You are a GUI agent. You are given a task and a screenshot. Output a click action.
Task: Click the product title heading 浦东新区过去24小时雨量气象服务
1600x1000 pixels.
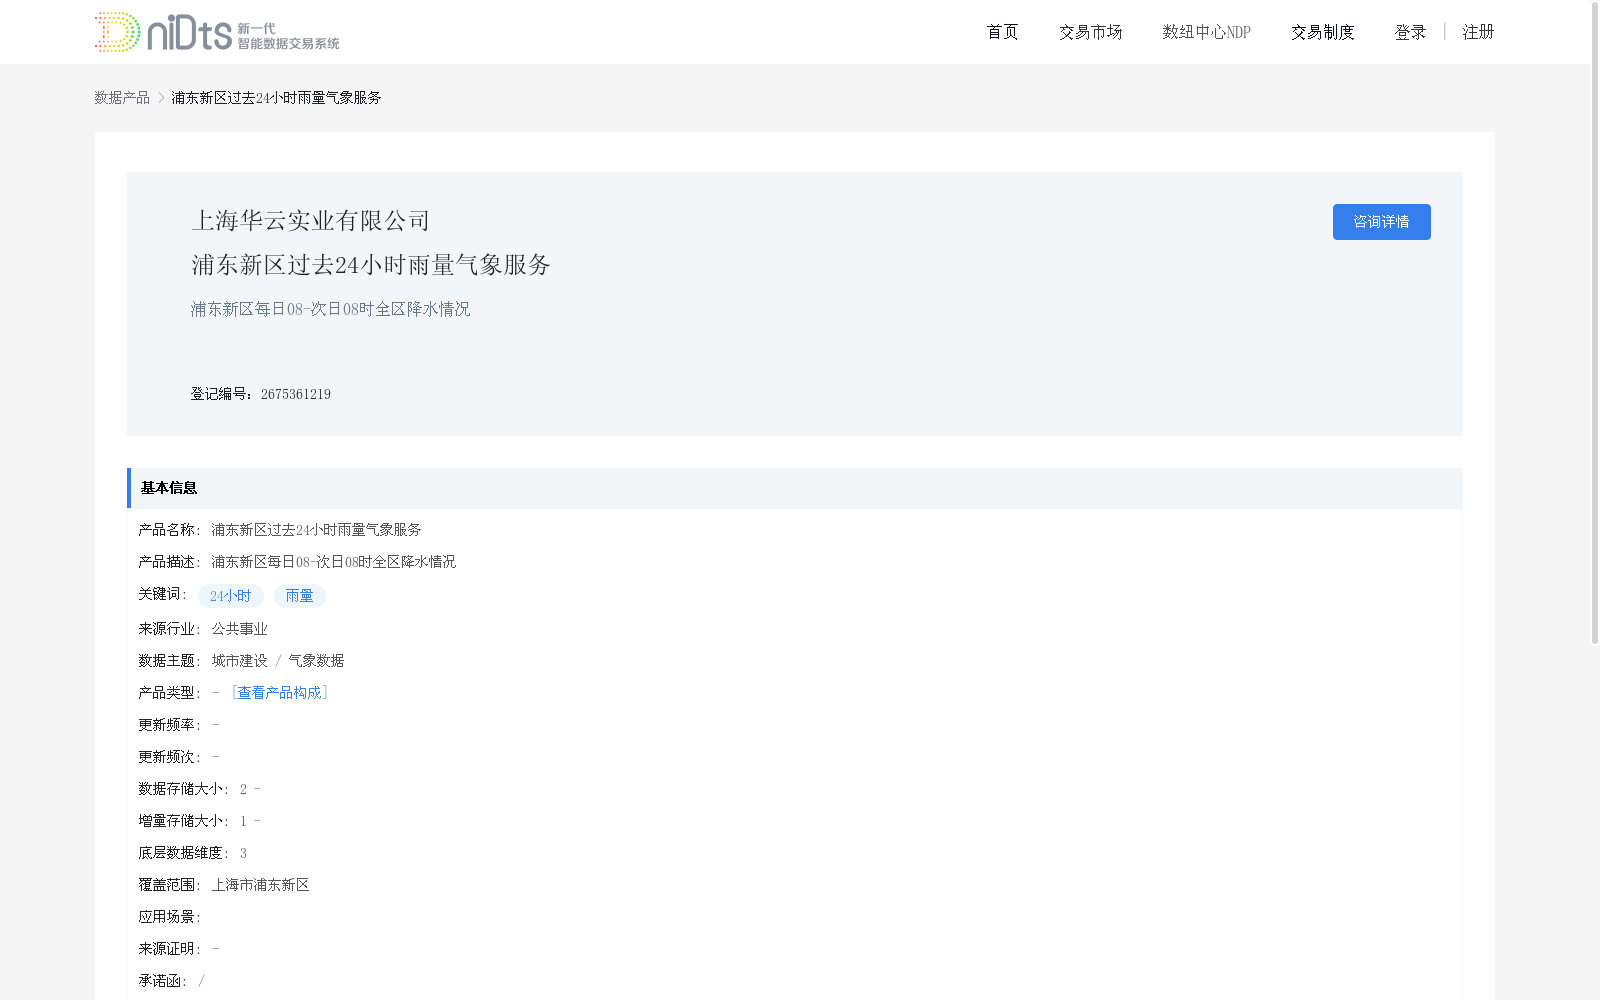pyautogui.click(x=371, y=264)
